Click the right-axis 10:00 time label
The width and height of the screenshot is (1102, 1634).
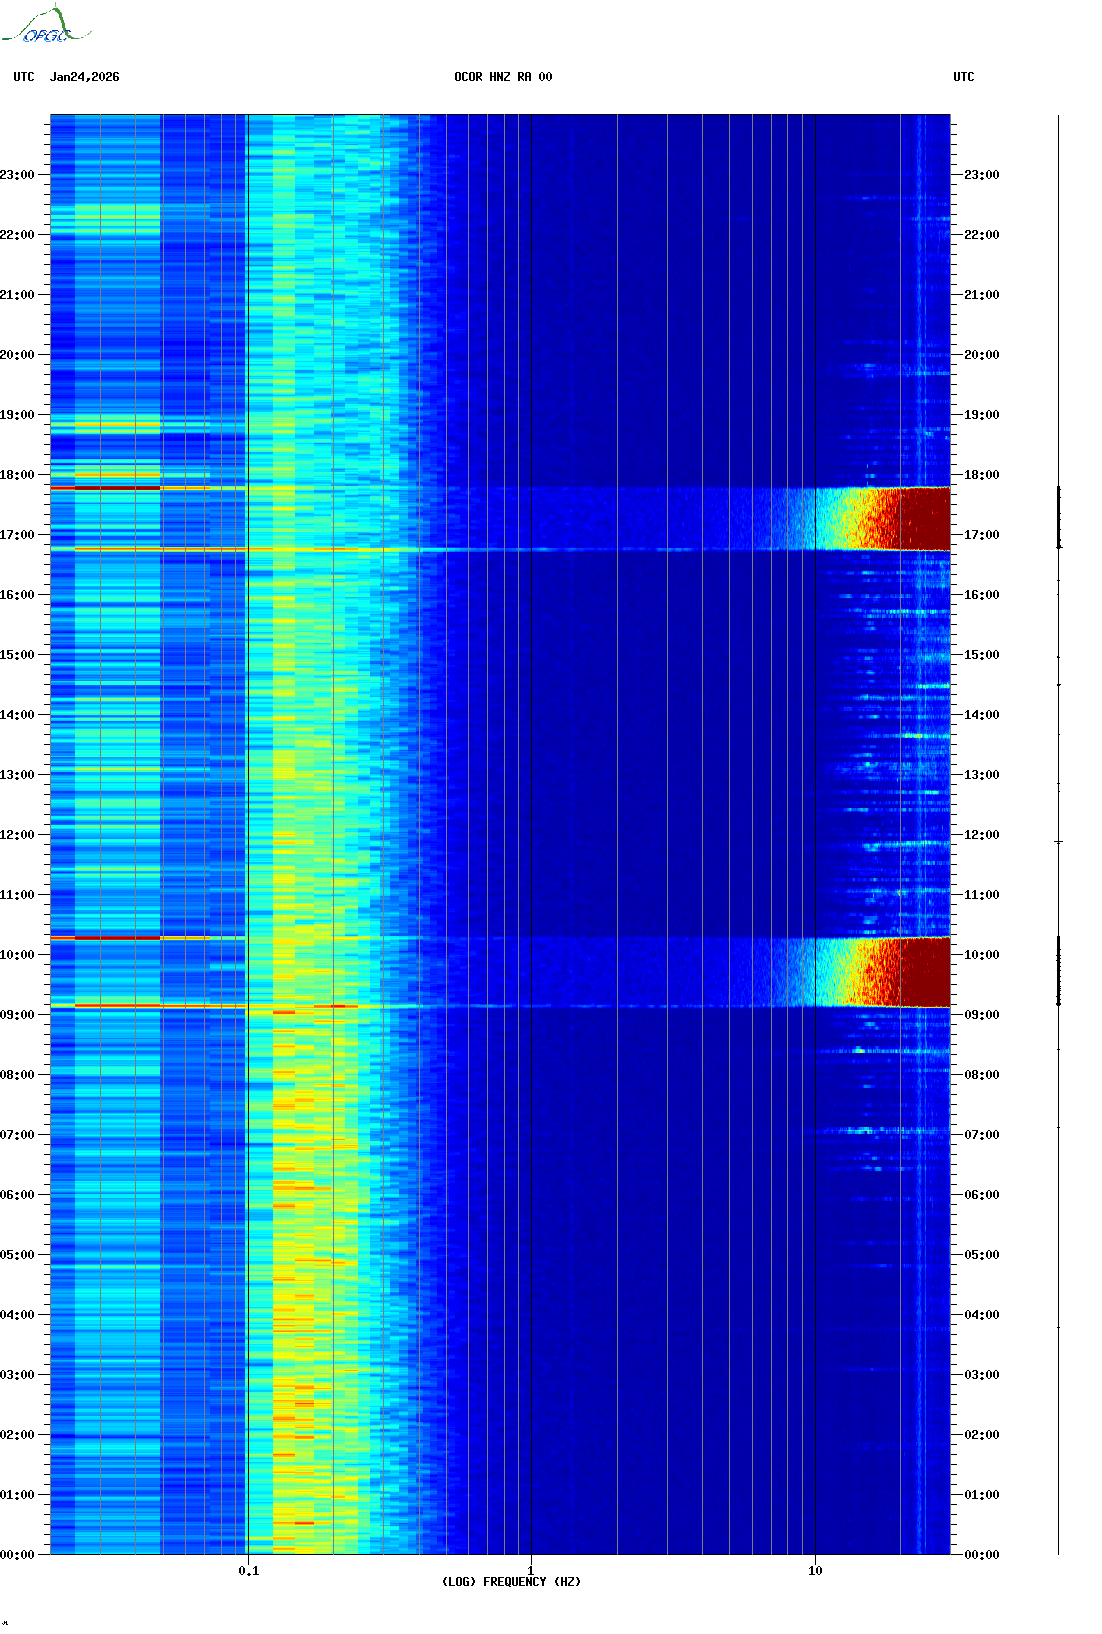982,955
